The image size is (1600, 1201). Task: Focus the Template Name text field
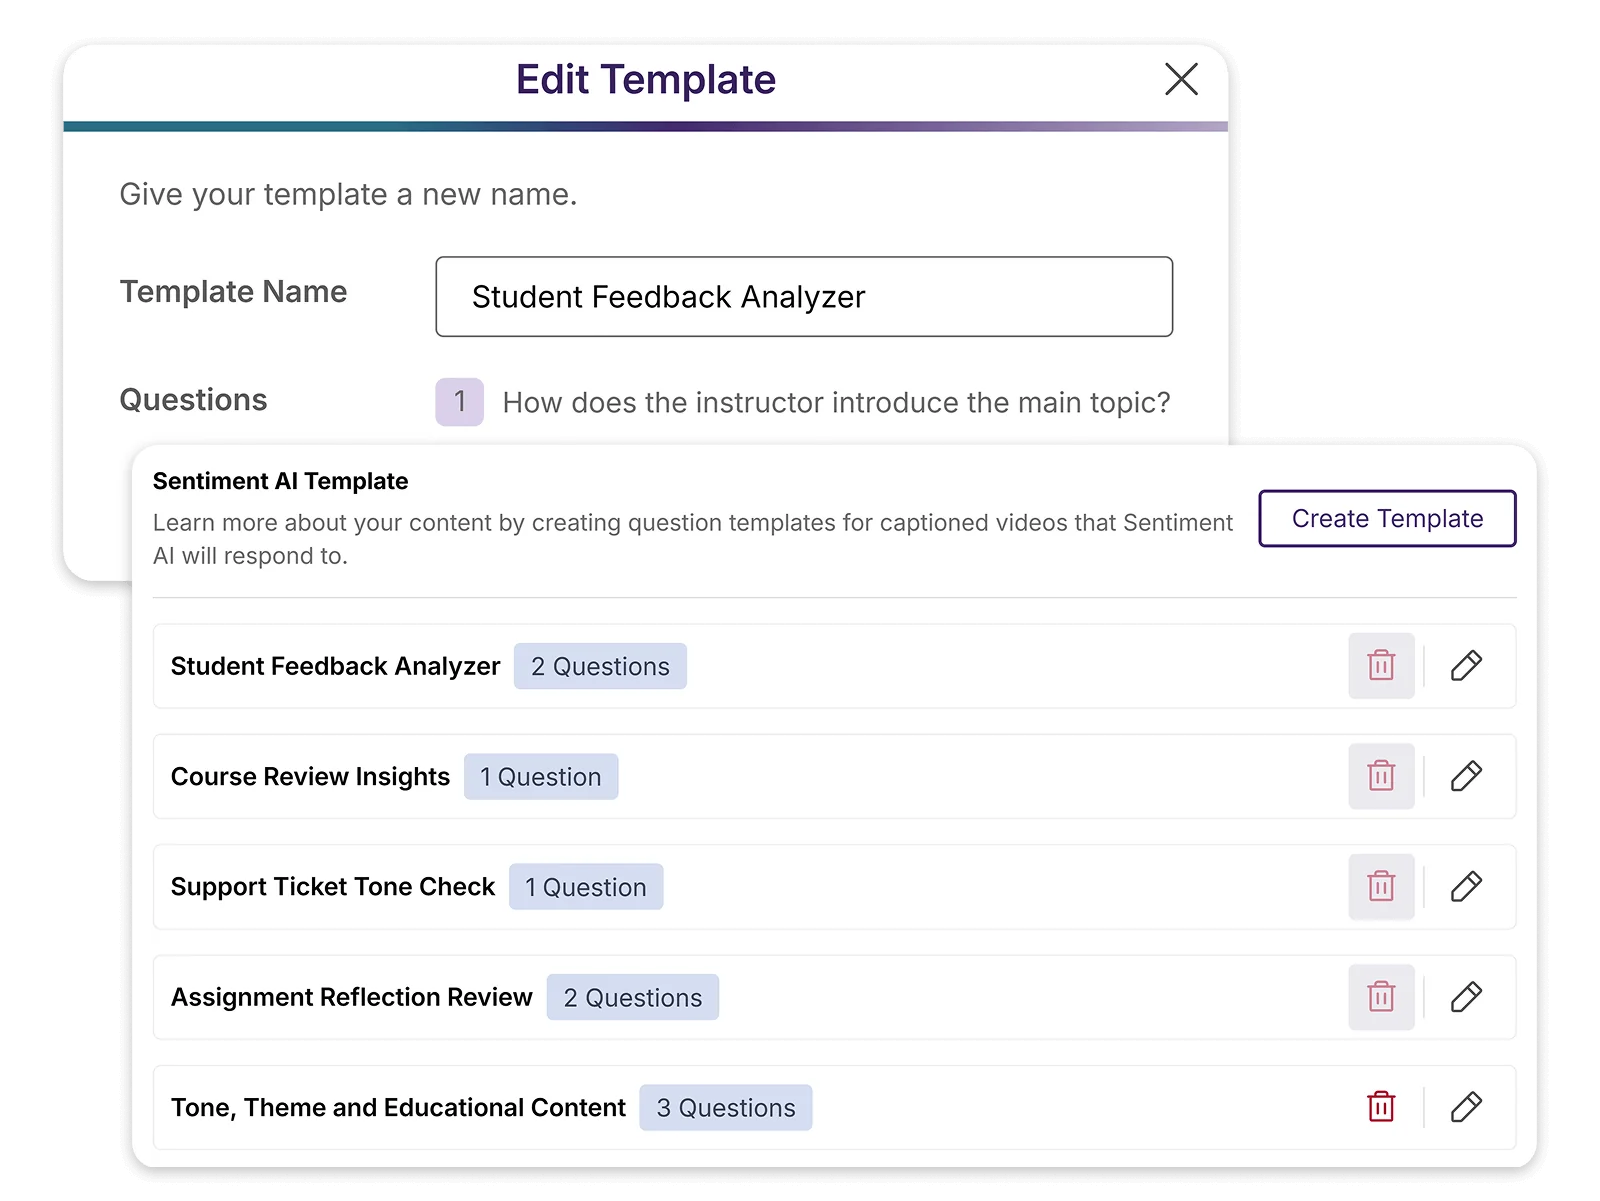(x=804, y=297)
